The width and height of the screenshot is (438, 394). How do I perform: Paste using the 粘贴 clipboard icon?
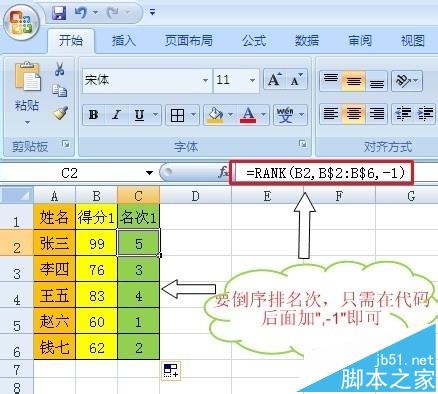pyautogui.click(x=27, y=77)
